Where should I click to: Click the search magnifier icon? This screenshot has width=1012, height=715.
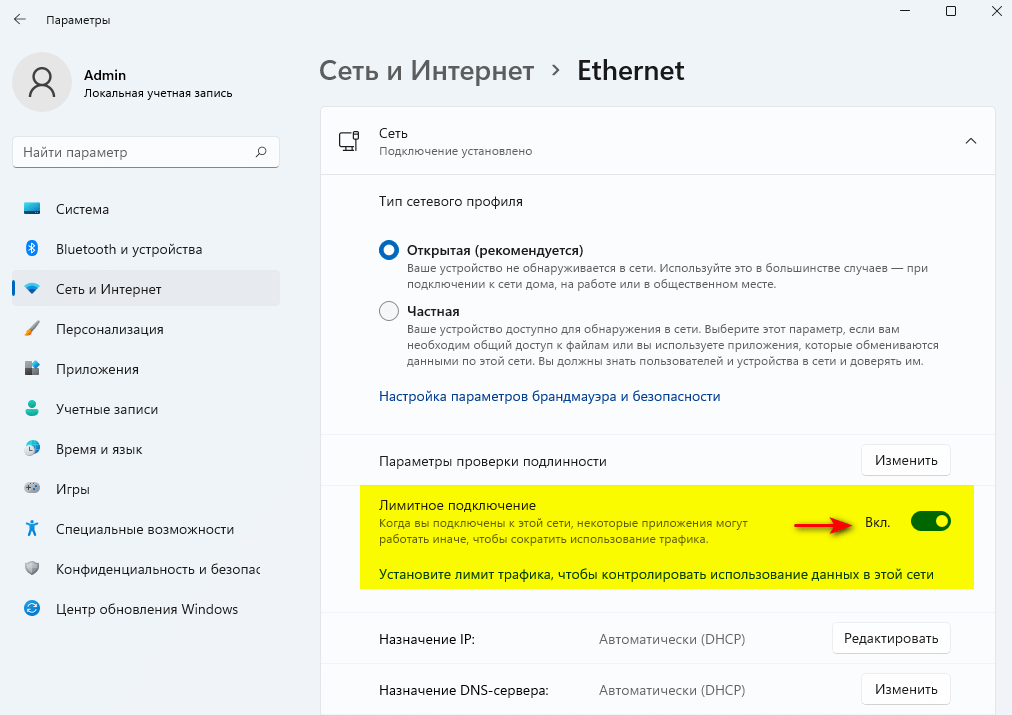coord(261,153)
